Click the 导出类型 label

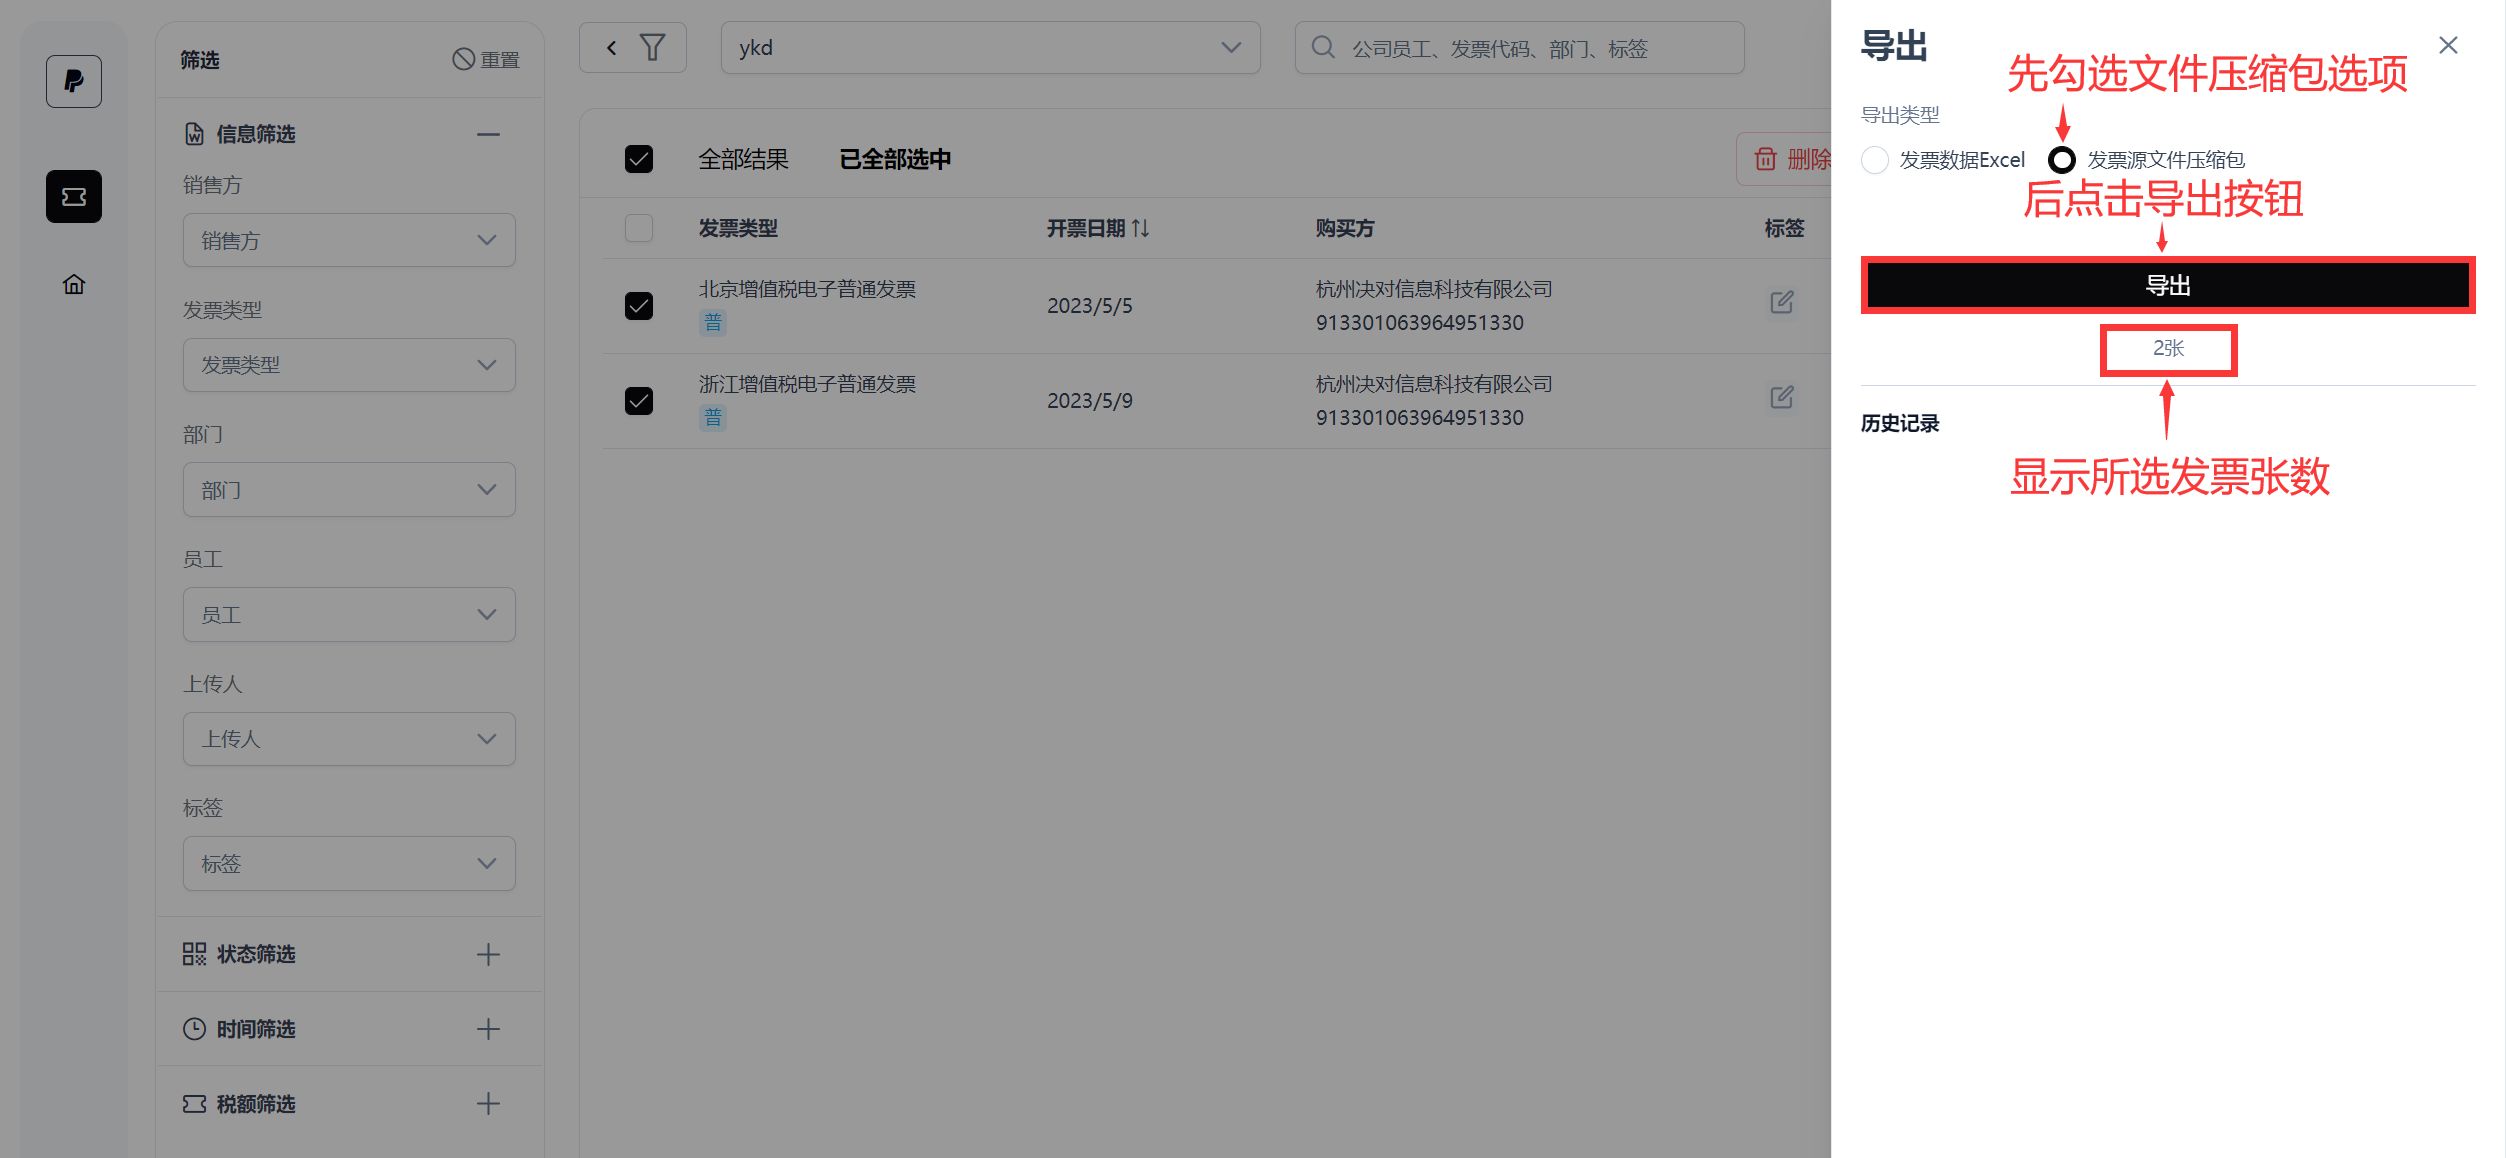[1900, 116]
